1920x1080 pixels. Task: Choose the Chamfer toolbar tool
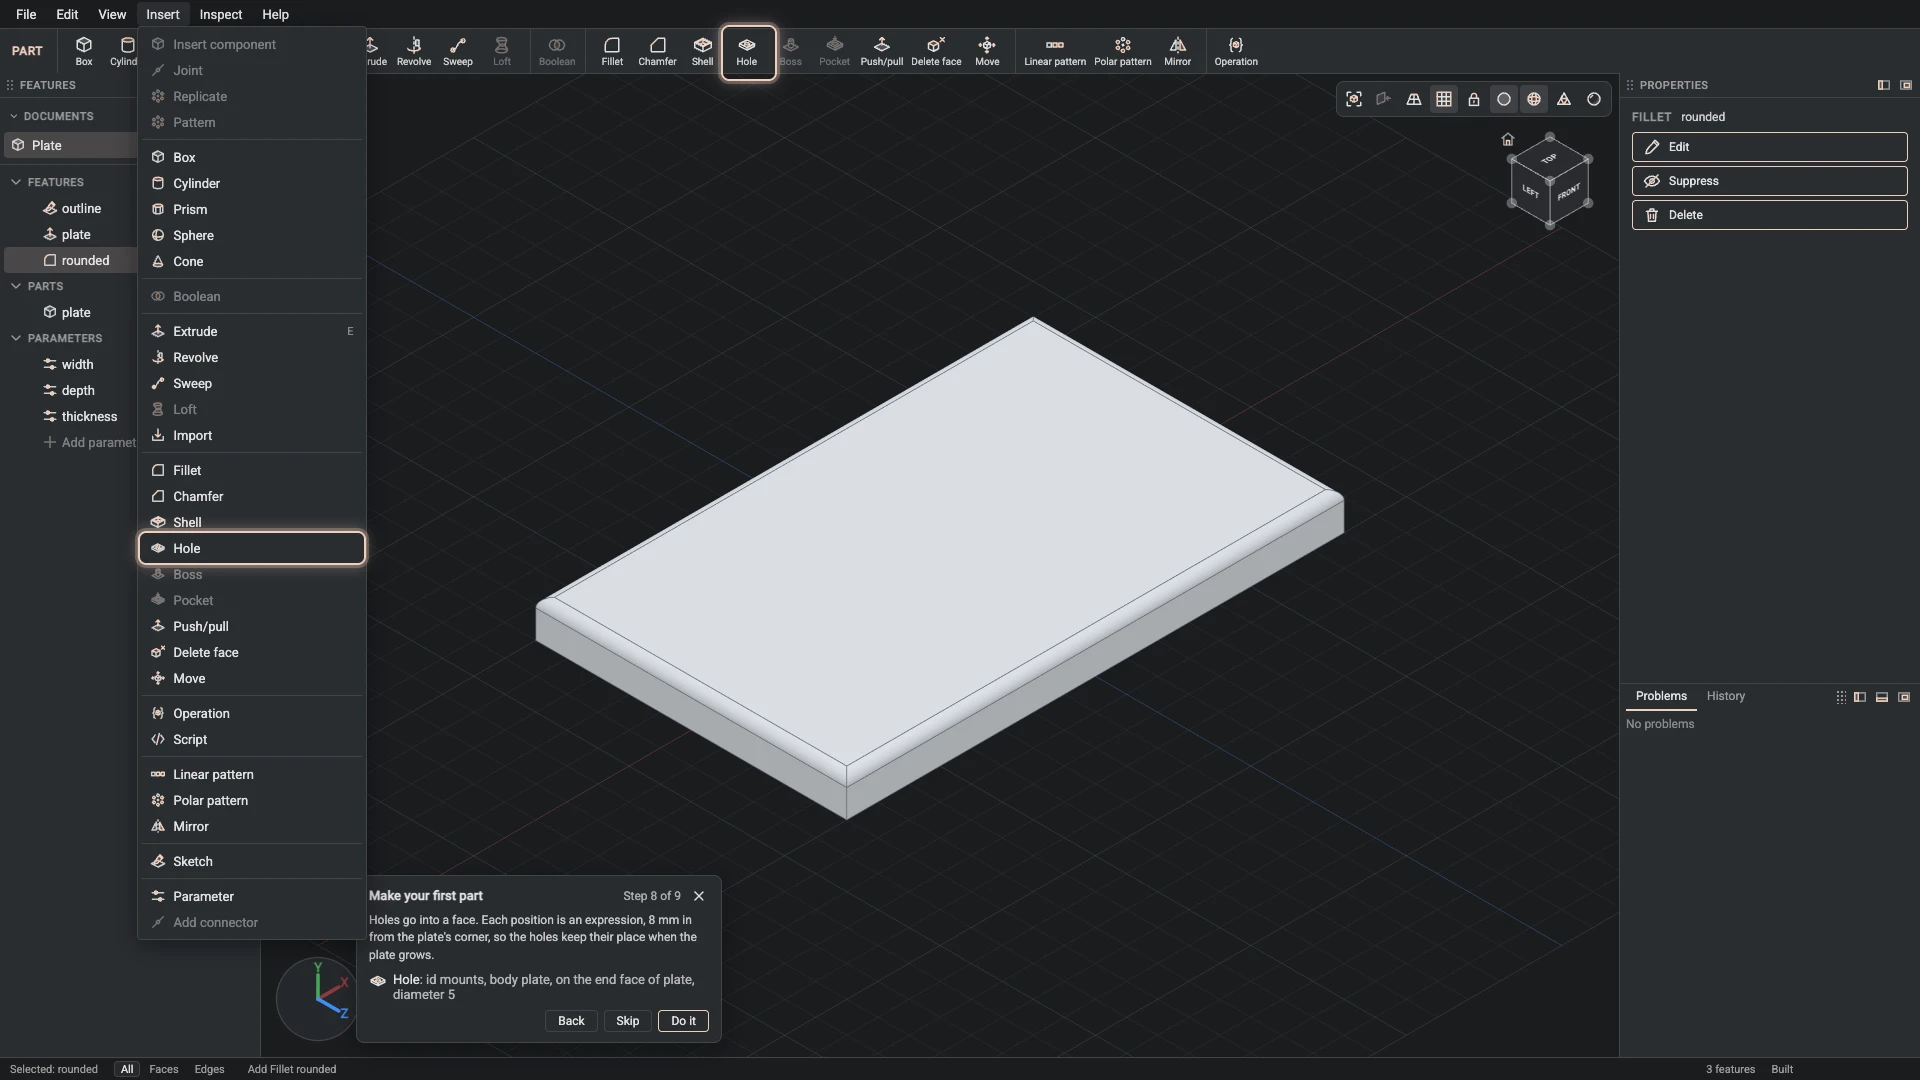(x=657, y=51)
